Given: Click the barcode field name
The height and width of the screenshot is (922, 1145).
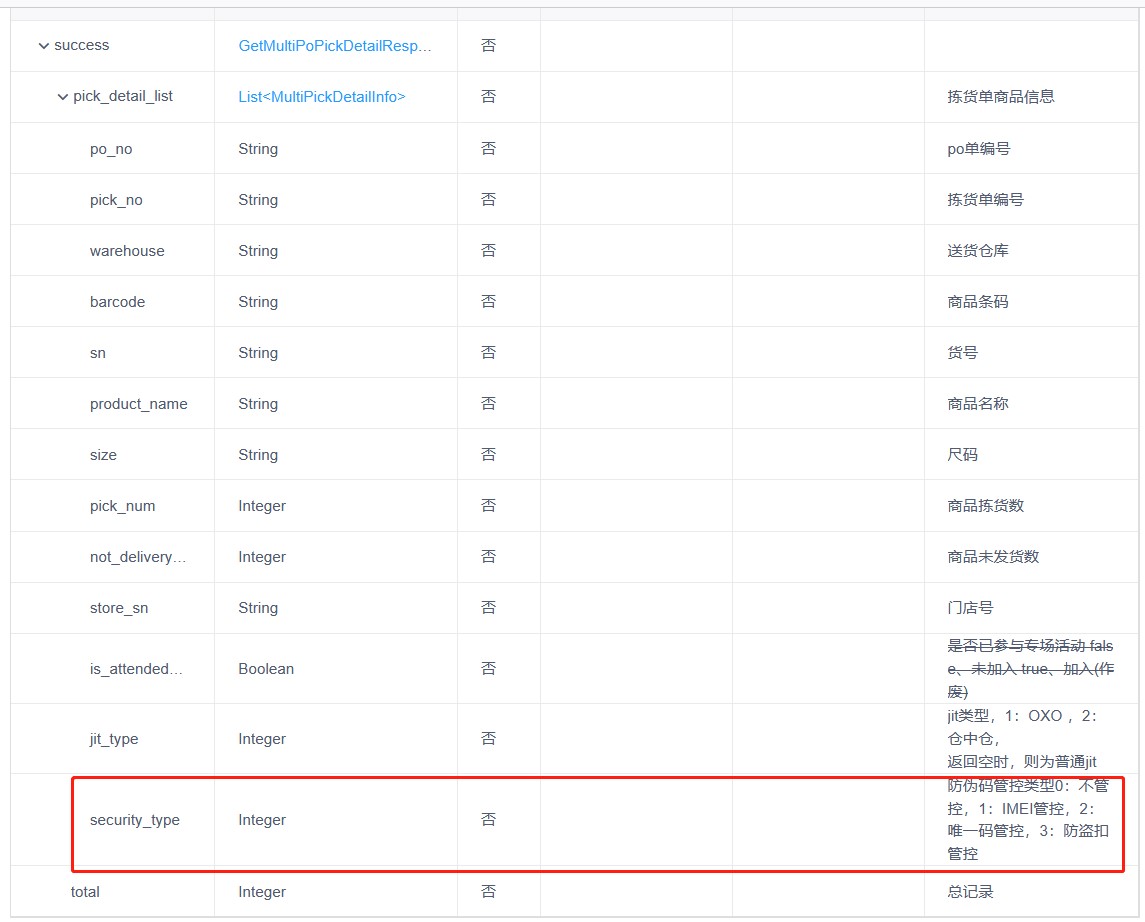Looking at the screenshot, I should click(x=117, y=302).
